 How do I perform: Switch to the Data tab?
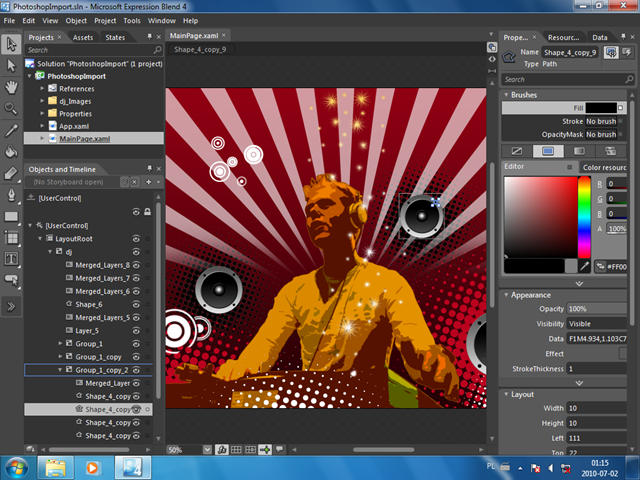click(600, 38)
